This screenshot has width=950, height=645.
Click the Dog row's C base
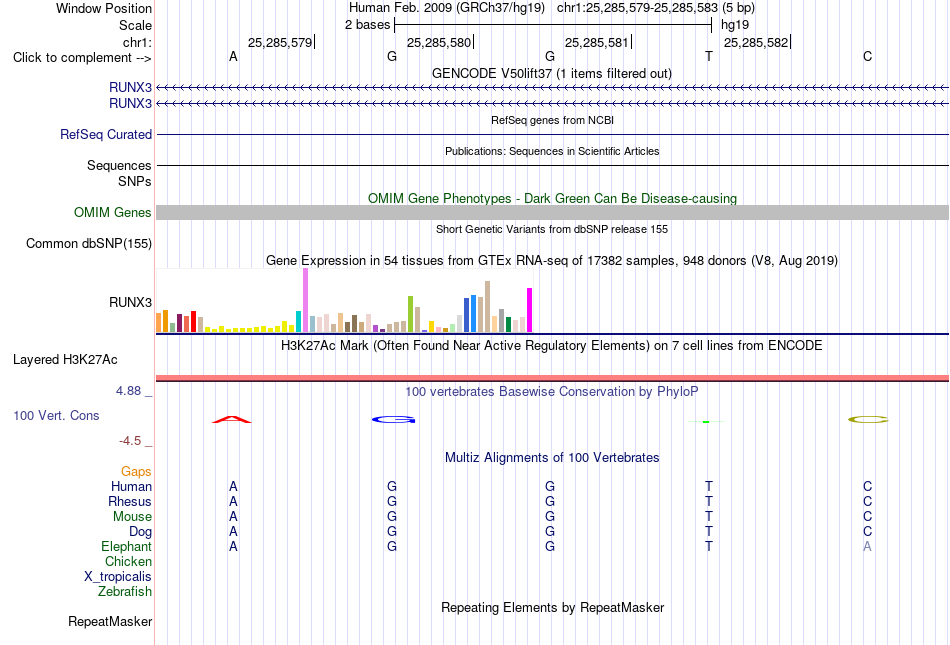click(x=868, y=532)
